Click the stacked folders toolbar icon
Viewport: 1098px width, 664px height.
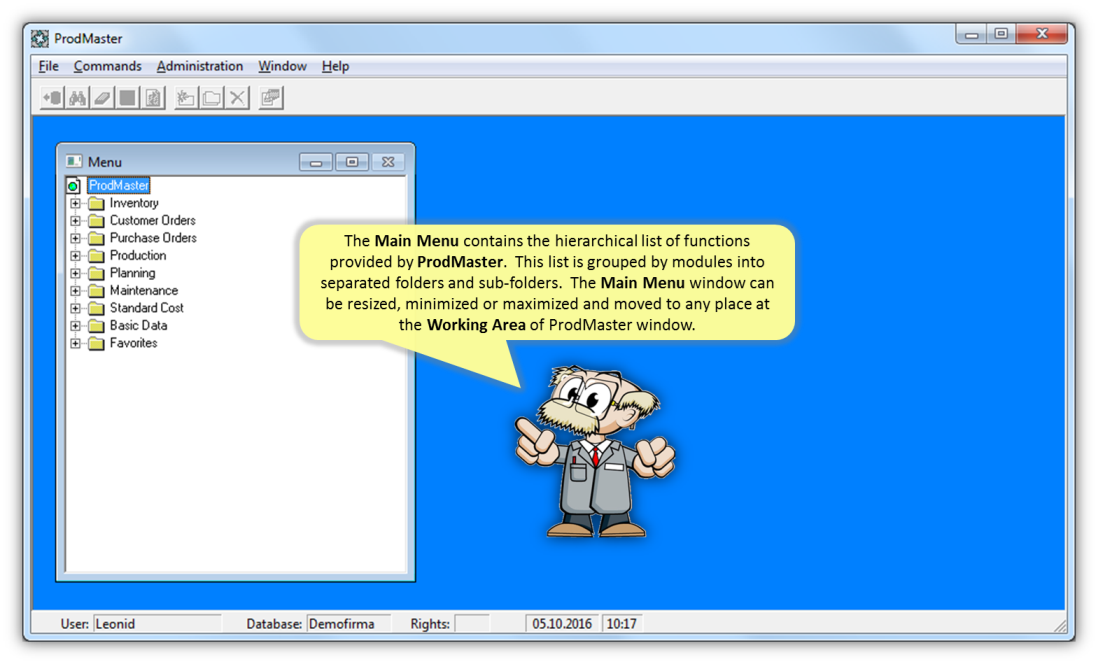point(211,98)
